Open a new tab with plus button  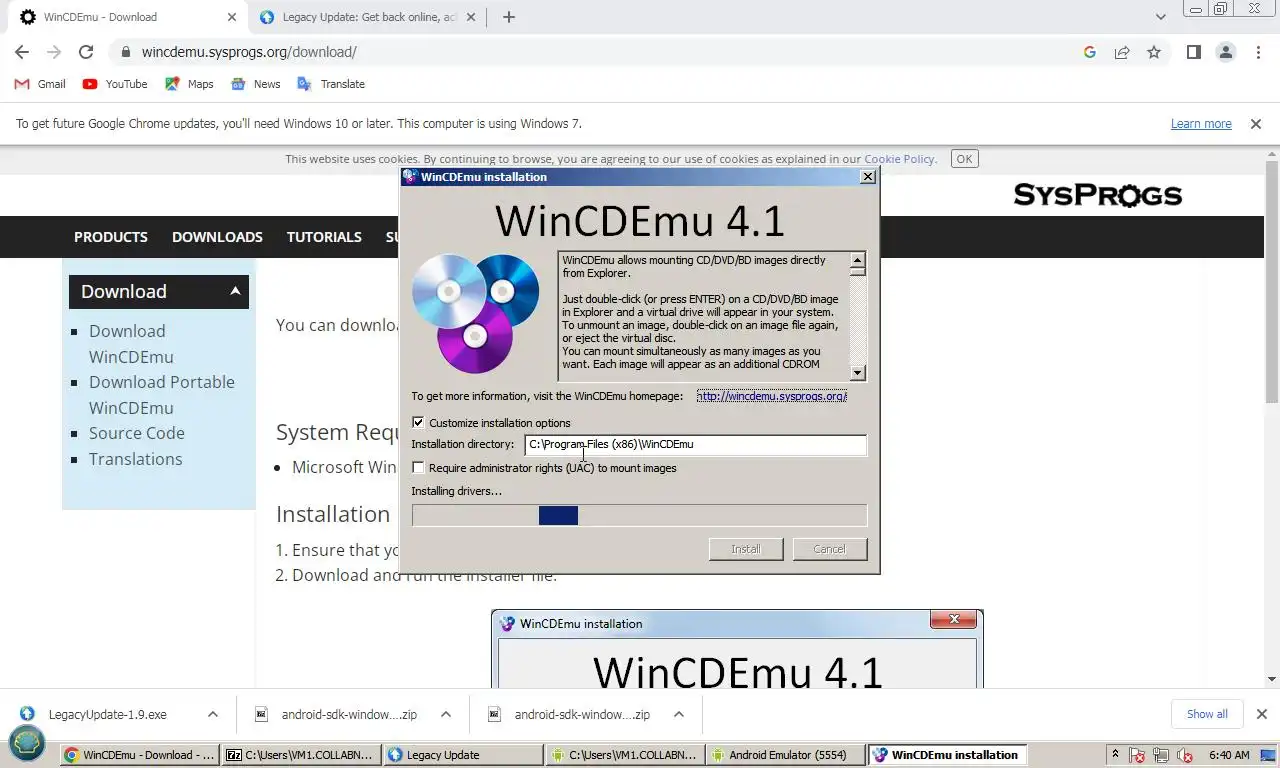509,17
